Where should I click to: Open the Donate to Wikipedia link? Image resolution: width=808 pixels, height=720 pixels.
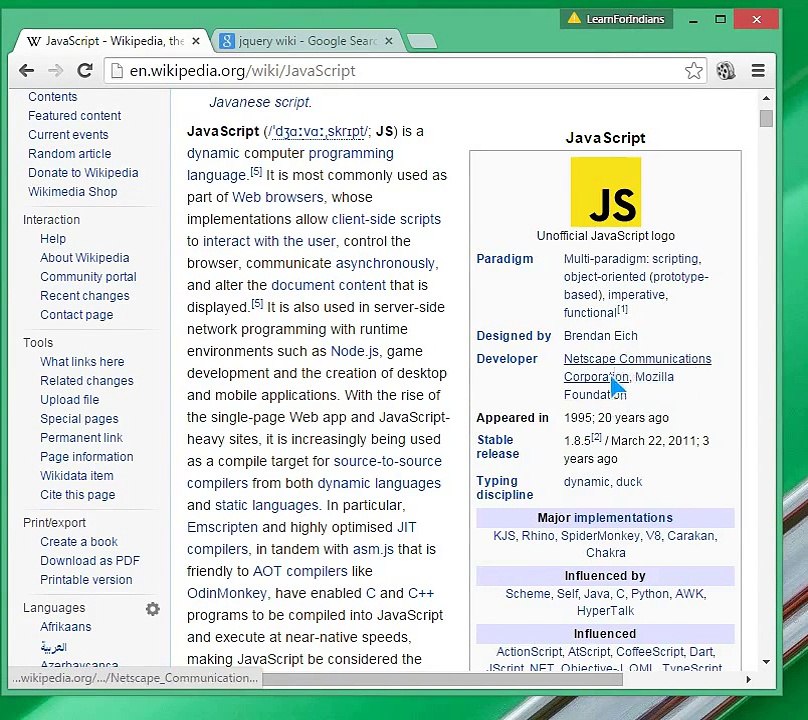pos(83,173)
